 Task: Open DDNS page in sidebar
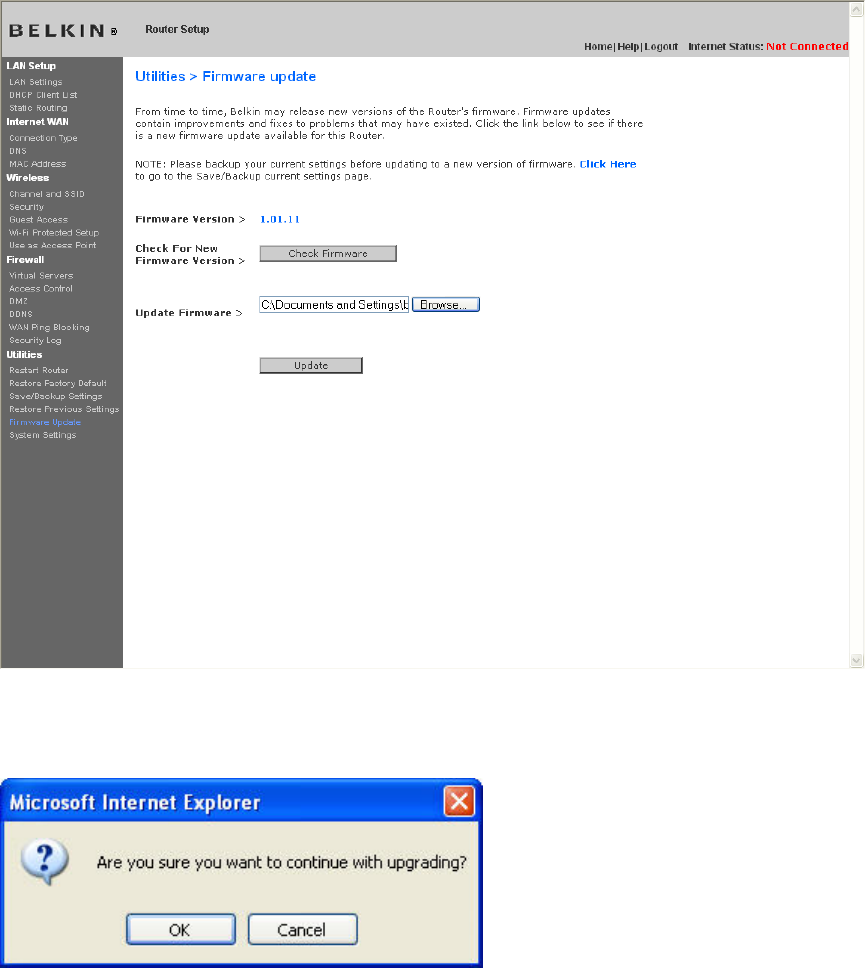(x=21, y=314)
